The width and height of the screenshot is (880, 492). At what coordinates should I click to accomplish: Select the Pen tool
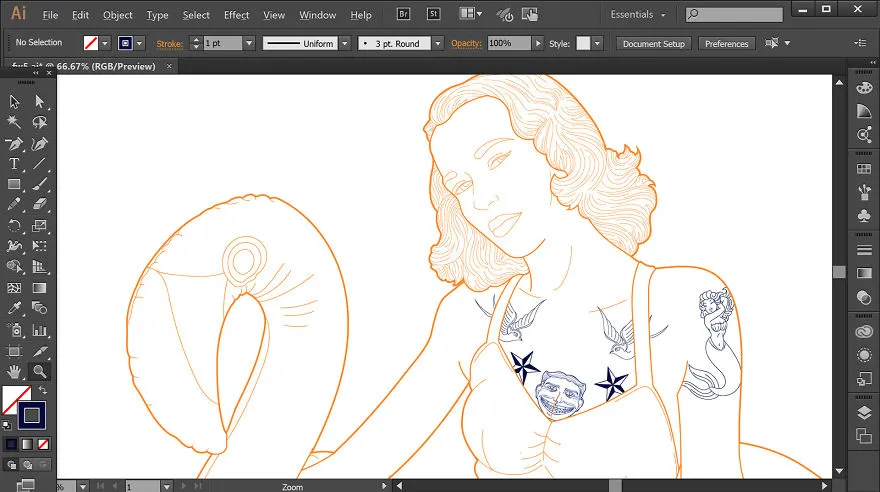click(14, 144)
